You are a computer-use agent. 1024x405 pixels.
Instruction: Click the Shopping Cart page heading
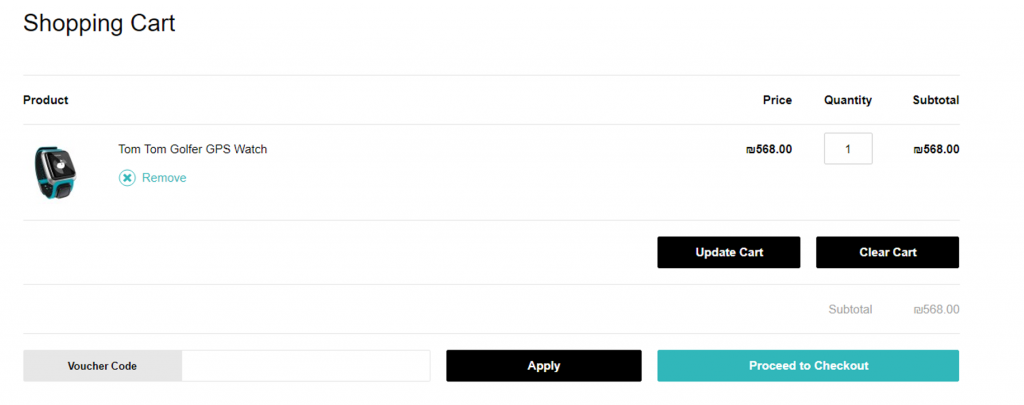99,23
